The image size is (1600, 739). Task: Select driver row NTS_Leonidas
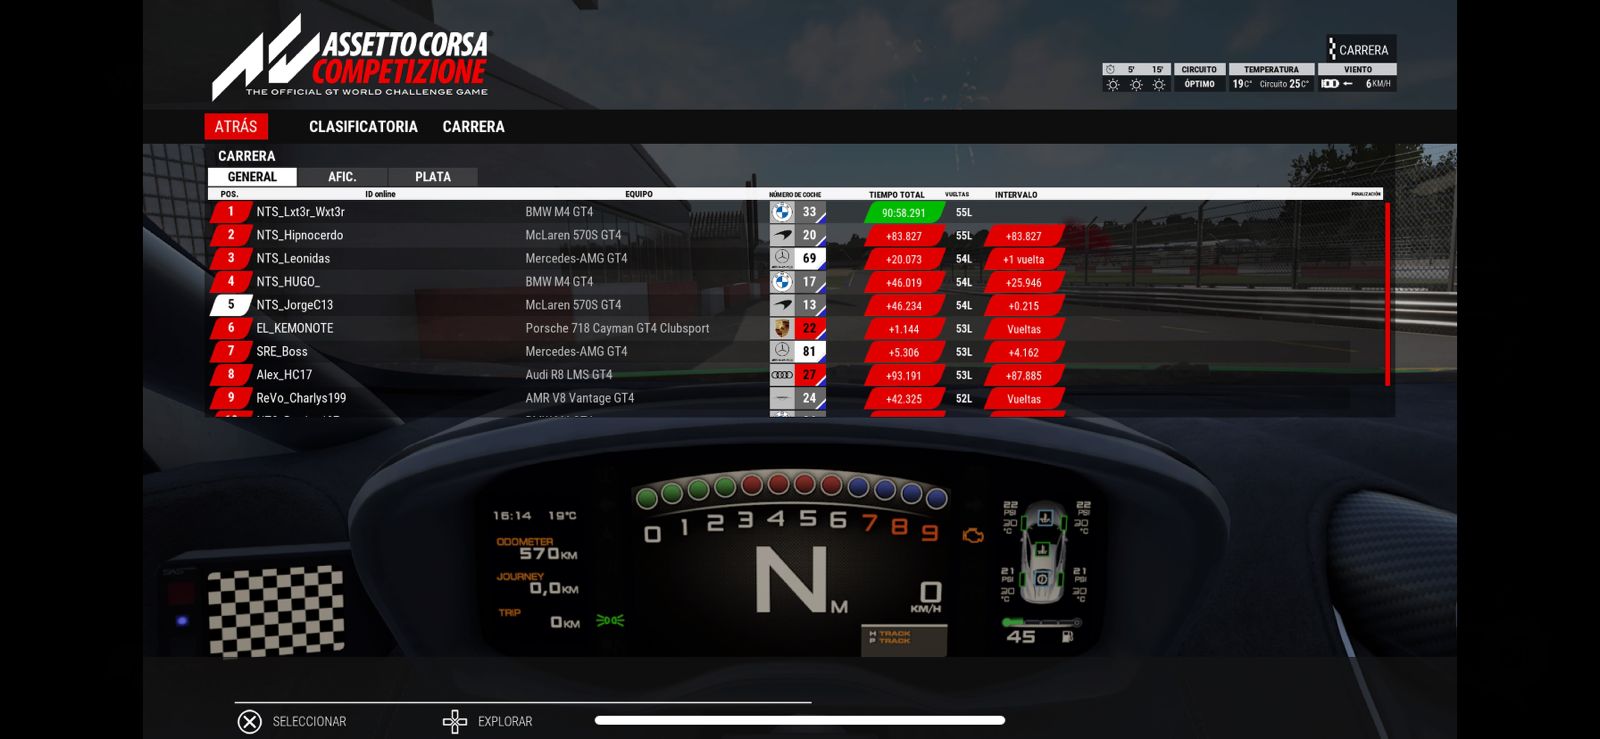tap(795, 258)
